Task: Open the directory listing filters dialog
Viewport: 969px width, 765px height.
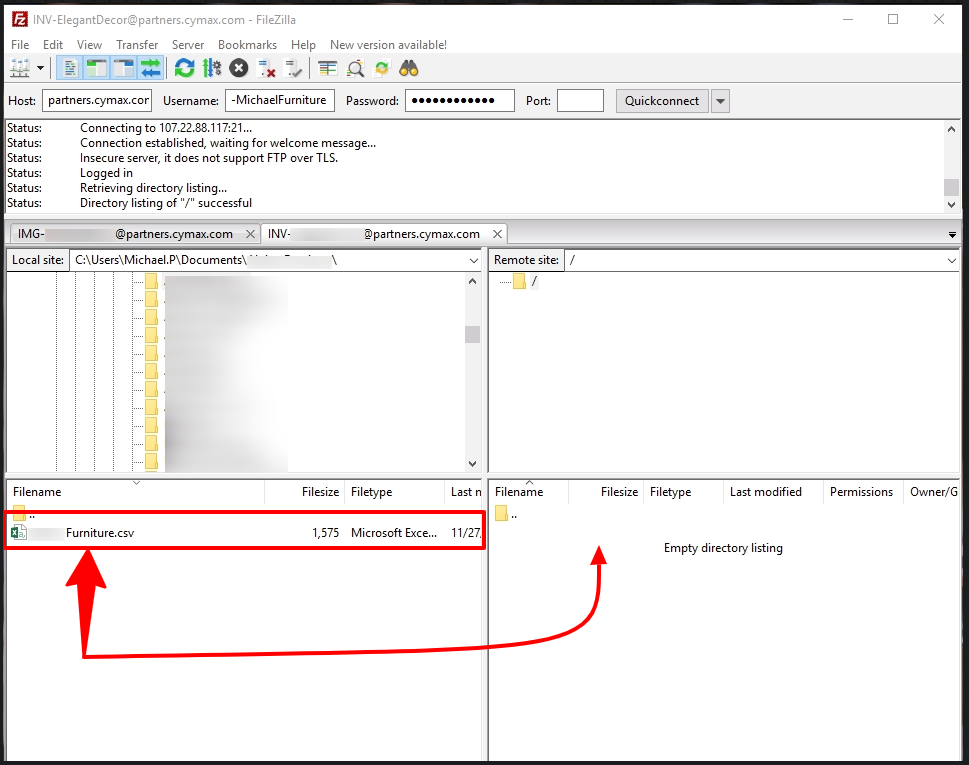Action: pyautogui.click(x=328, y=68)
